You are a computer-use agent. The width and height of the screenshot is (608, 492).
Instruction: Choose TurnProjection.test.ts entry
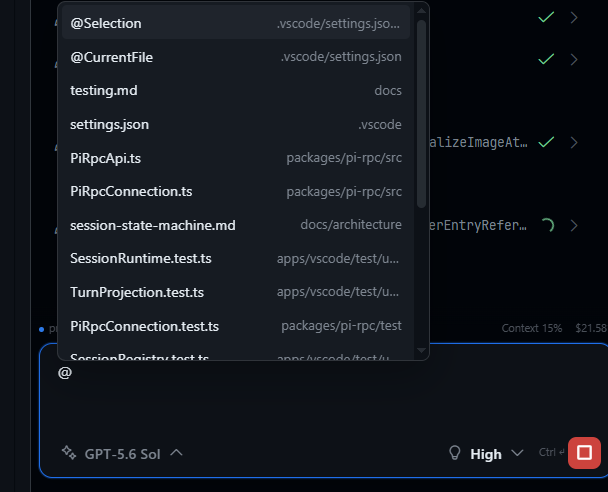pos(236,292)
